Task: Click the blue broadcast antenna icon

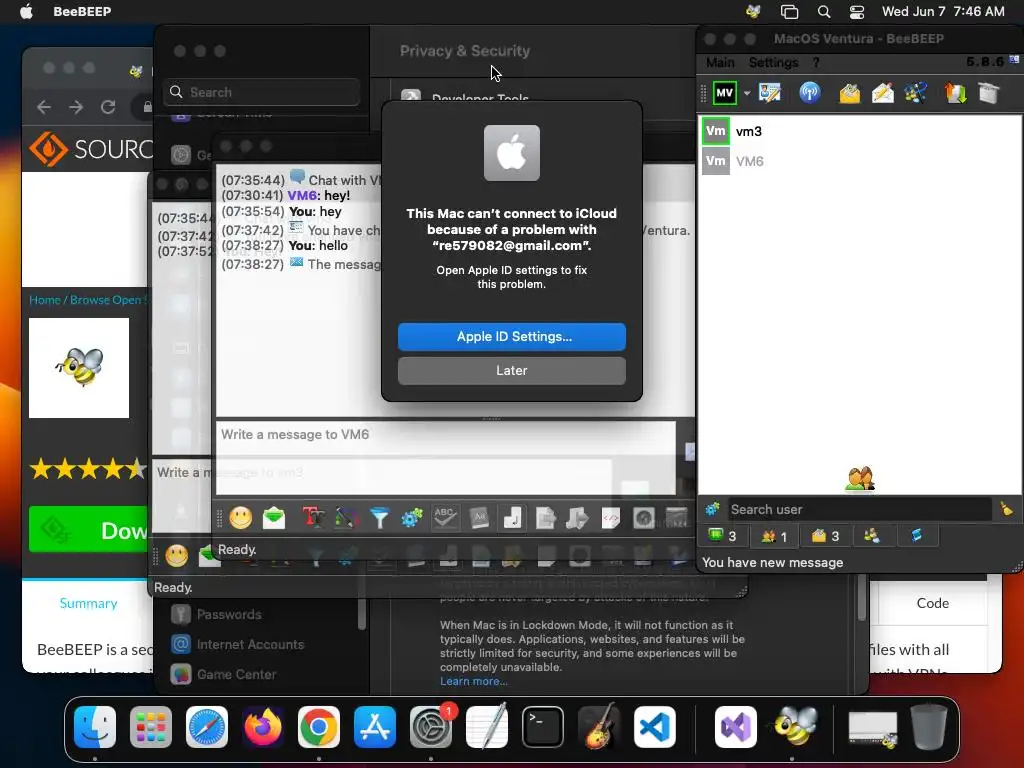Action: click(x=810, y=93)
